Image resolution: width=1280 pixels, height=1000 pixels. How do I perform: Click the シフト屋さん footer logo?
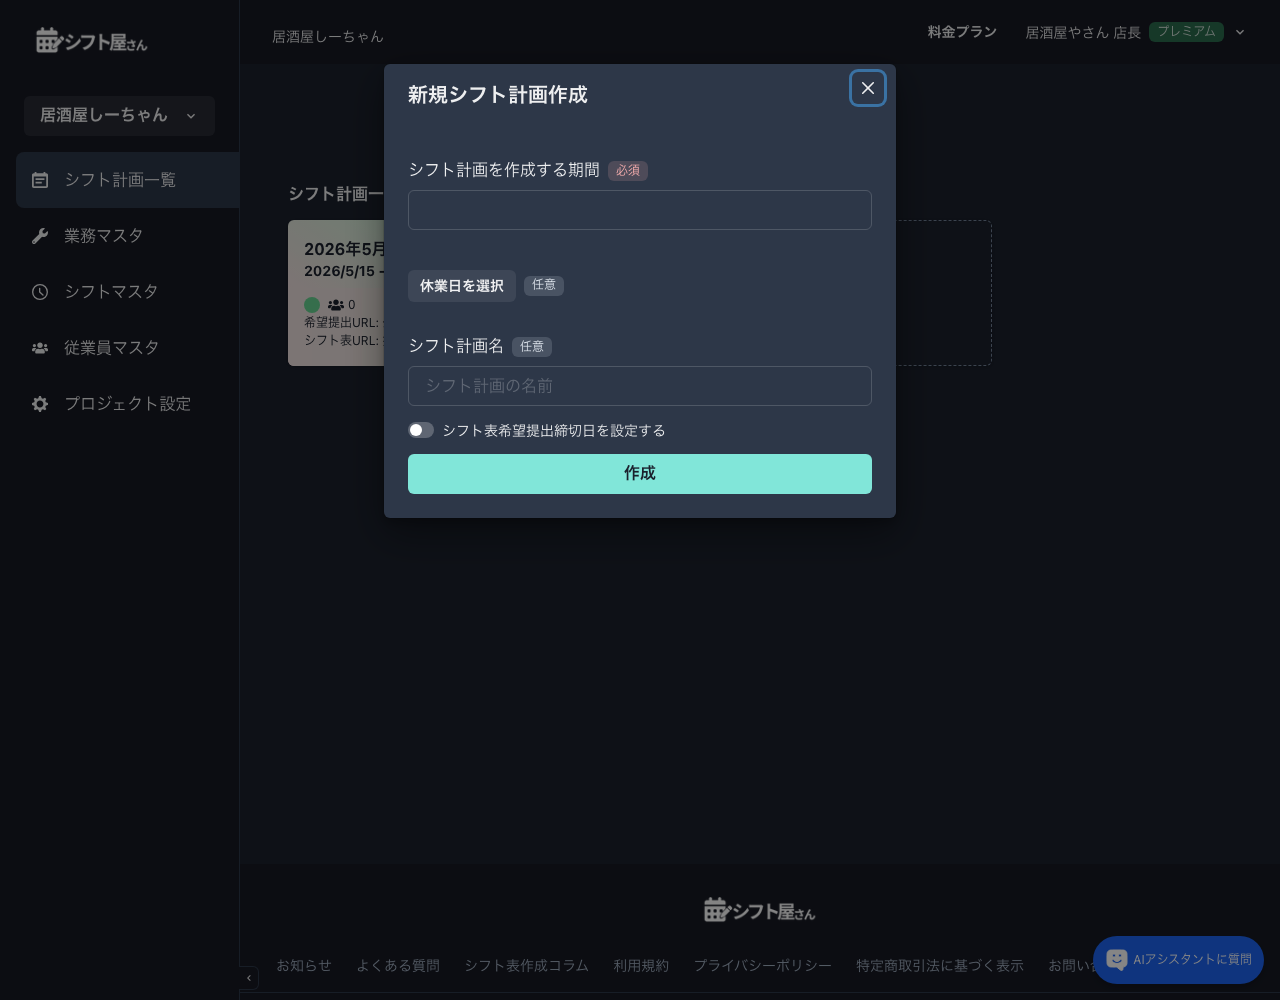tap(759, 909)
